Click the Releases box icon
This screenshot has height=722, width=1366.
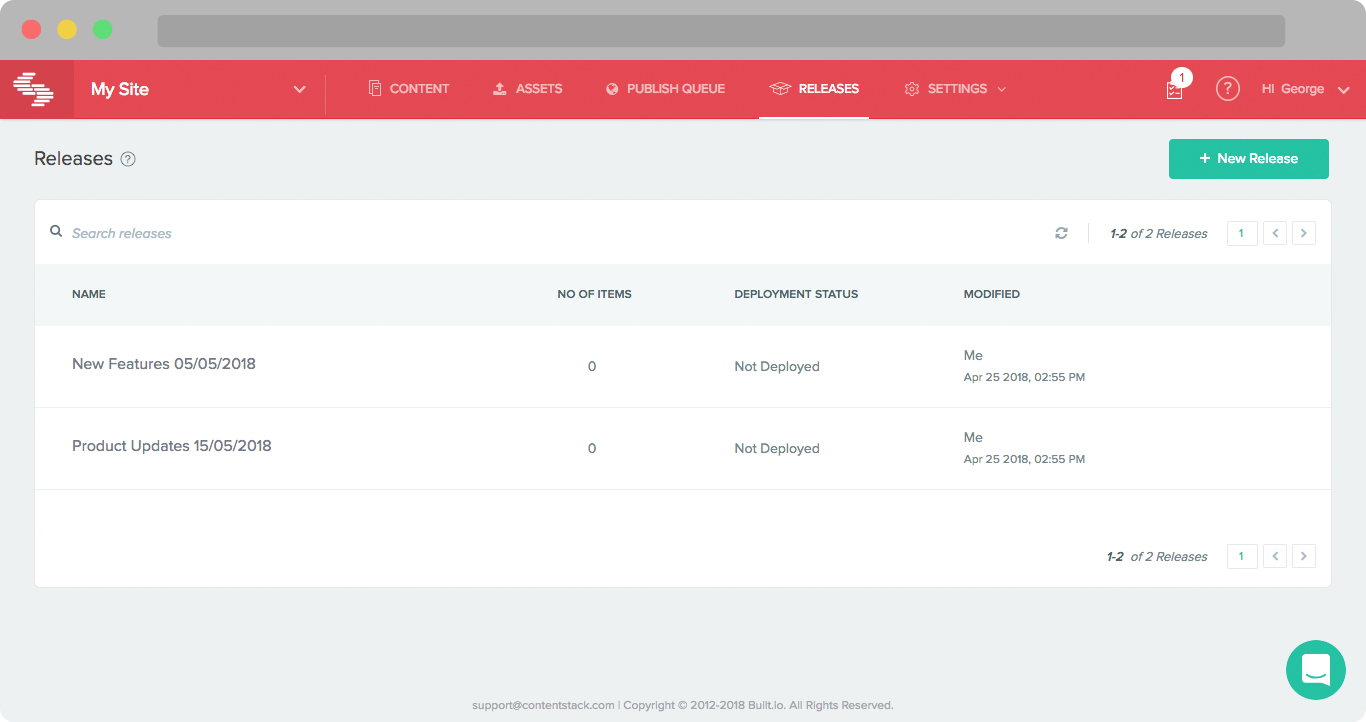point(780,89)
